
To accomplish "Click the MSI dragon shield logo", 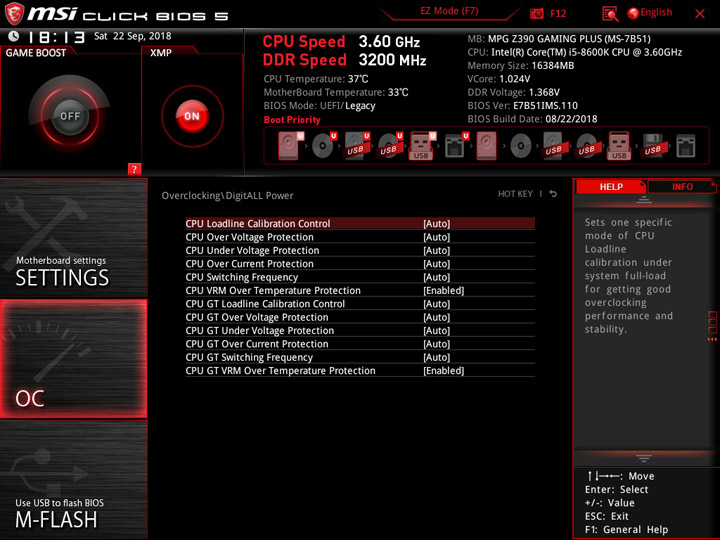I will click(14, 13).
